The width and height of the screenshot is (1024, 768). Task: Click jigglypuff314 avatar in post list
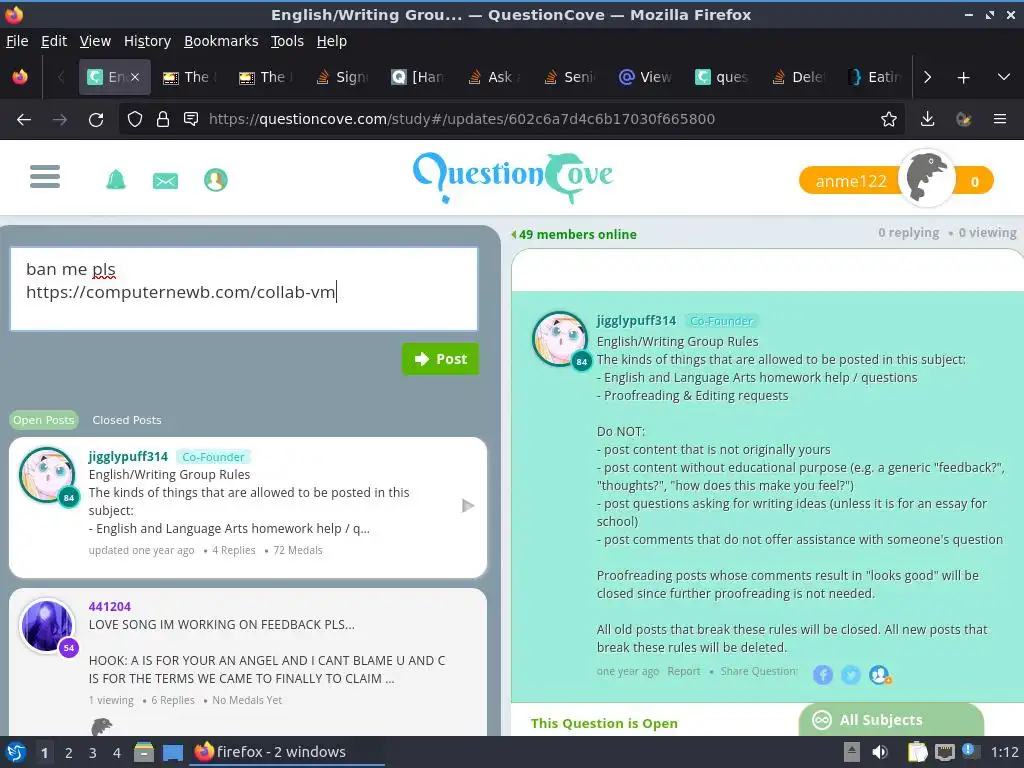[x=47, y=475]
